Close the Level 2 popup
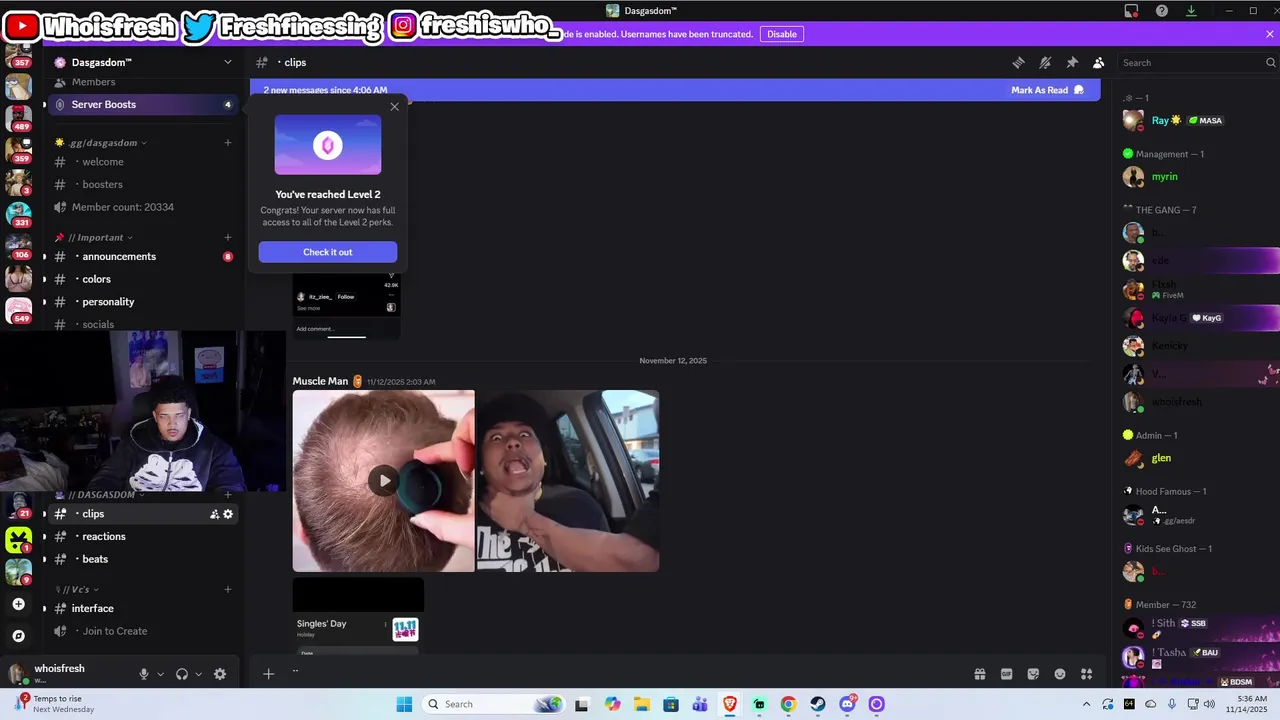 click(394, 107)
